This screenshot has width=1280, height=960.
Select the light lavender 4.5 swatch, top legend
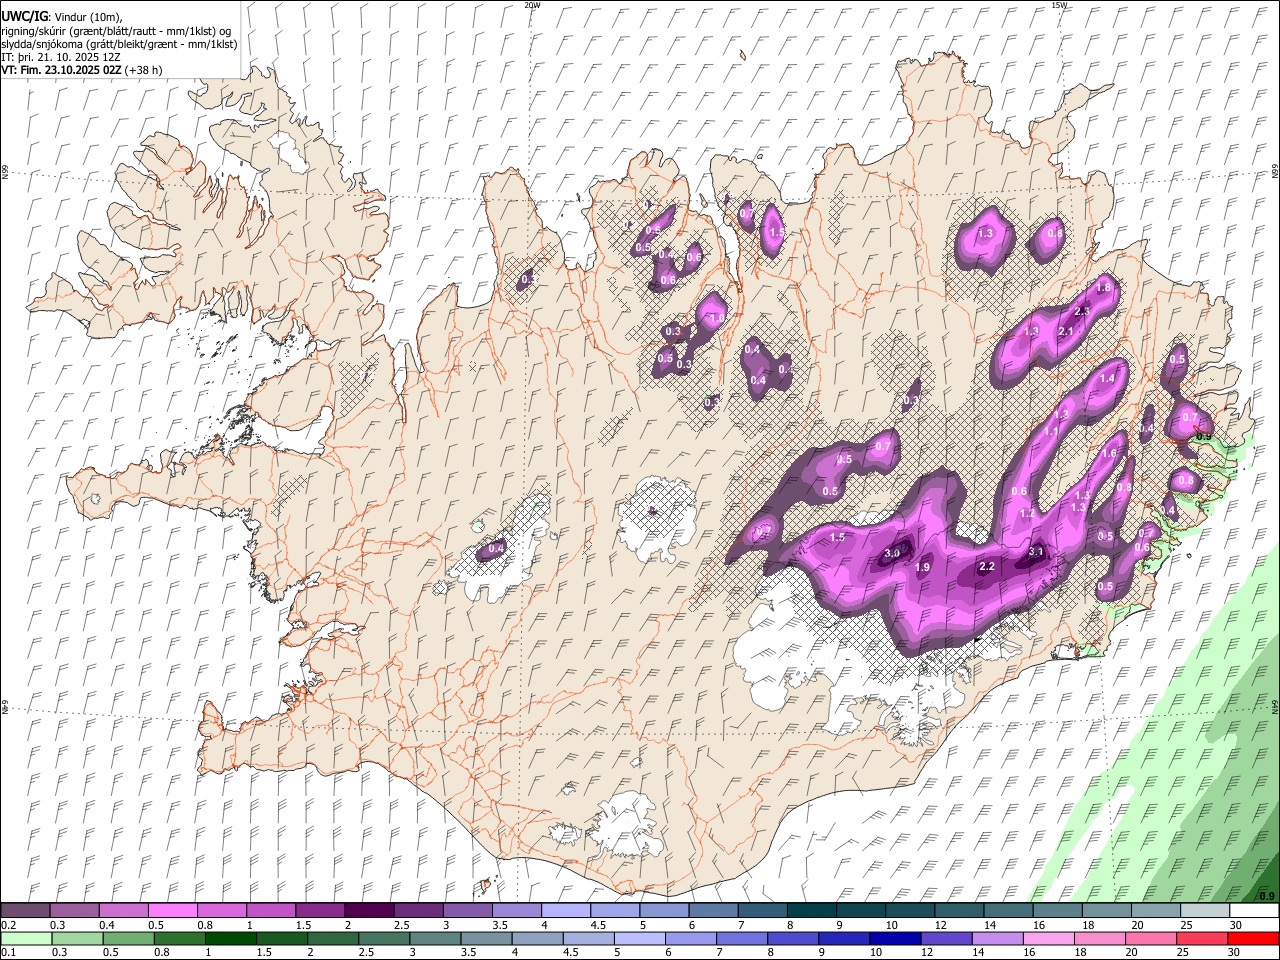614,911
